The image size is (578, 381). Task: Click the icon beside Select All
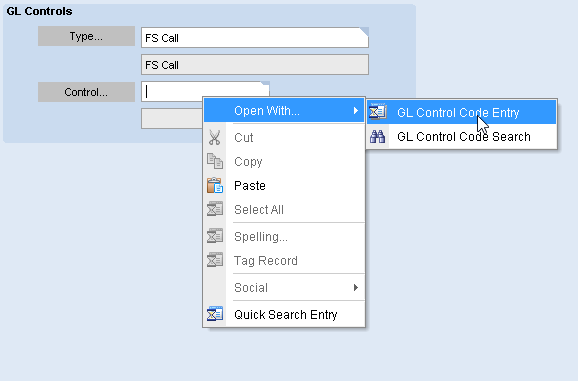[x=215, y=209]
